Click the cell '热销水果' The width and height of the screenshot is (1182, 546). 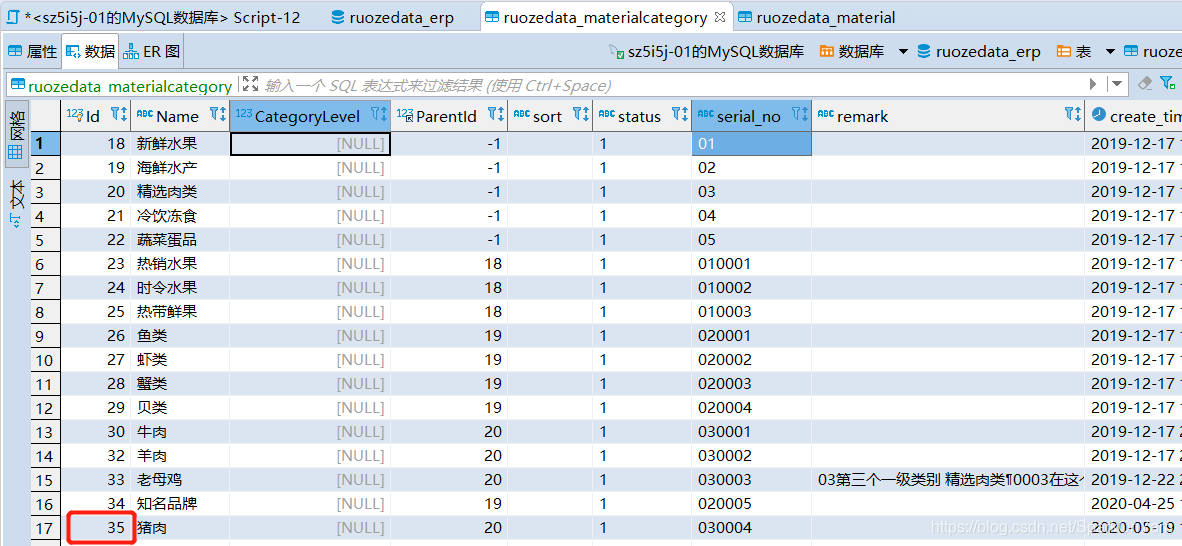pos(179,264)
